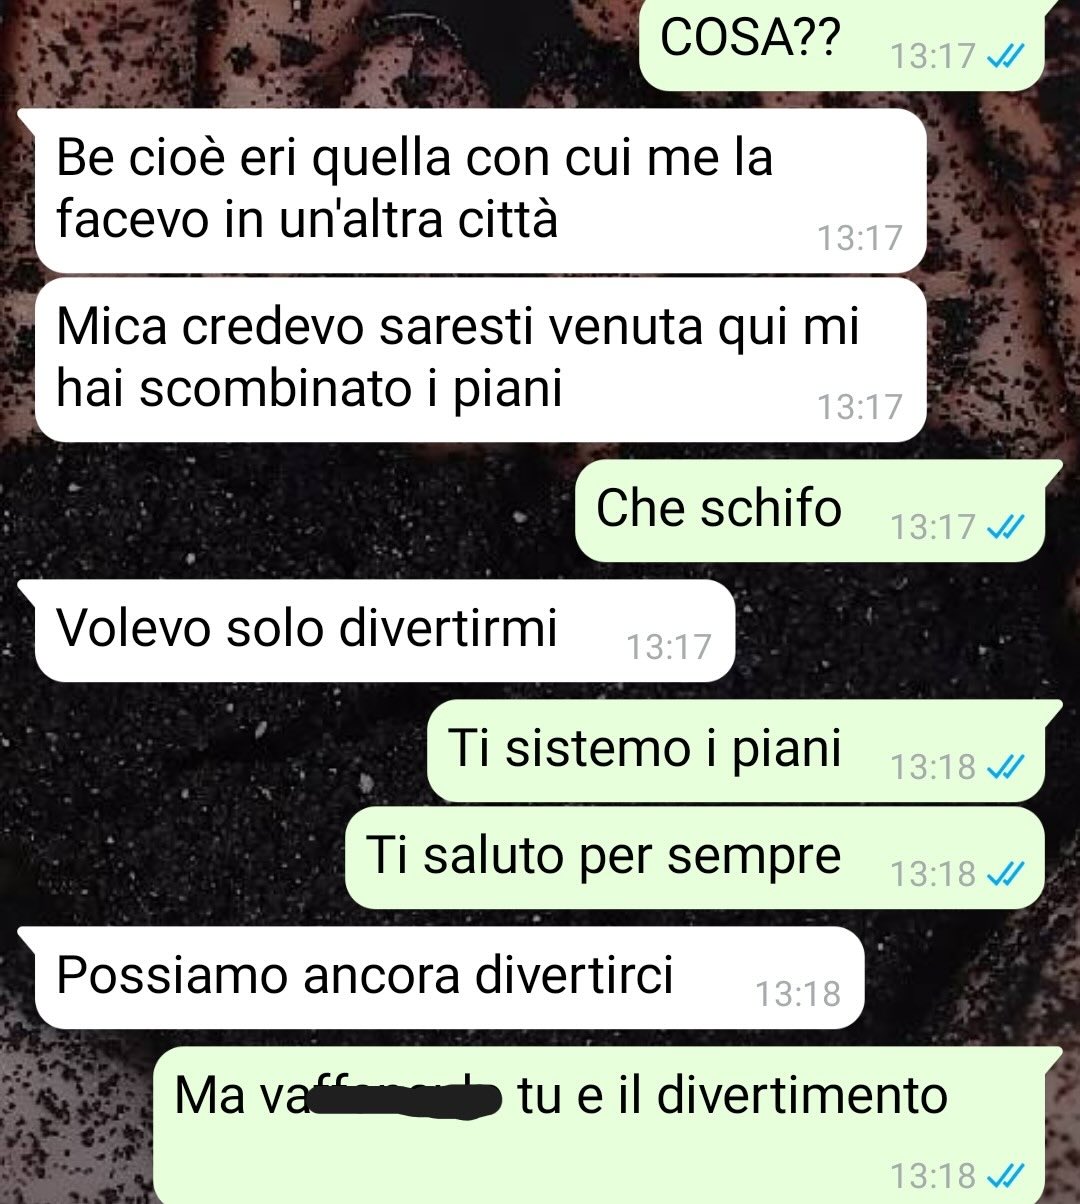Image resolution: width=1080 pixels, height=1204 pixels.
Task: Select the 'Possiamo ancora divertirci' message
Action: coord(449,978)
